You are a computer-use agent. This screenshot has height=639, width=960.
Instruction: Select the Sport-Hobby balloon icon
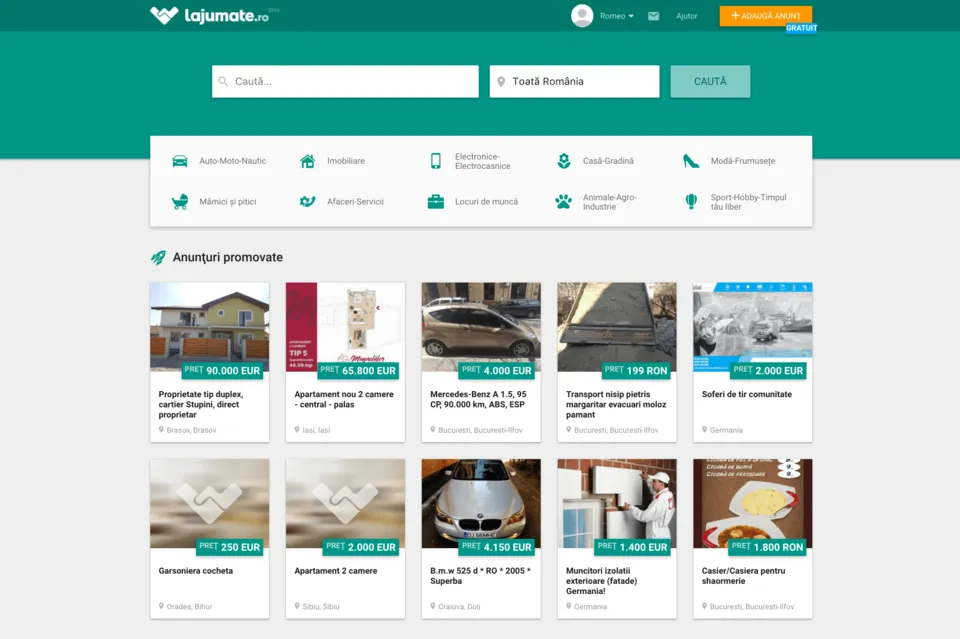click(691, 201)
